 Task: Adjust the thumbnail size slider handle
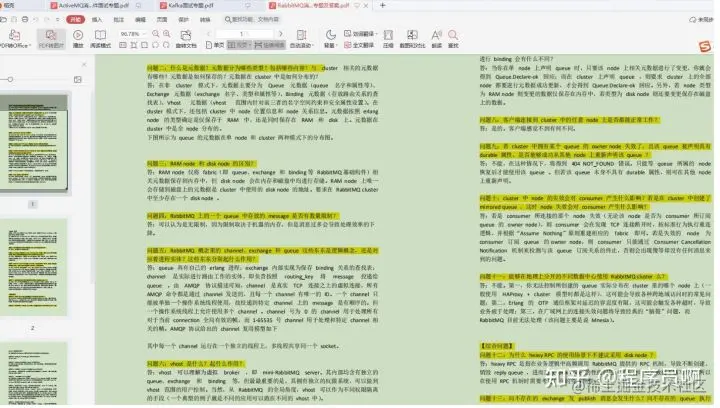[x=10, y=79]
